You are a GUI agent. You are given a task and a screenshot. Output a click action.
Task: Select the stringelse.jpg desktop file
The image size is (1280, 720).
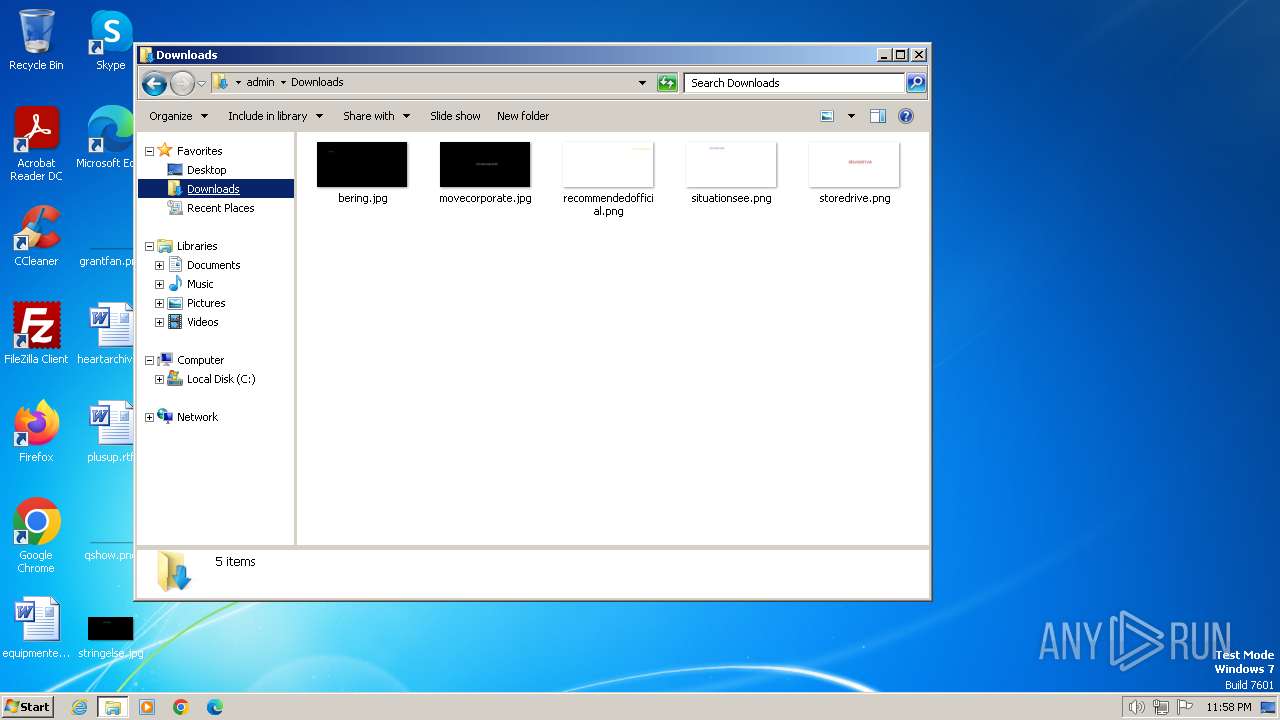110,637
